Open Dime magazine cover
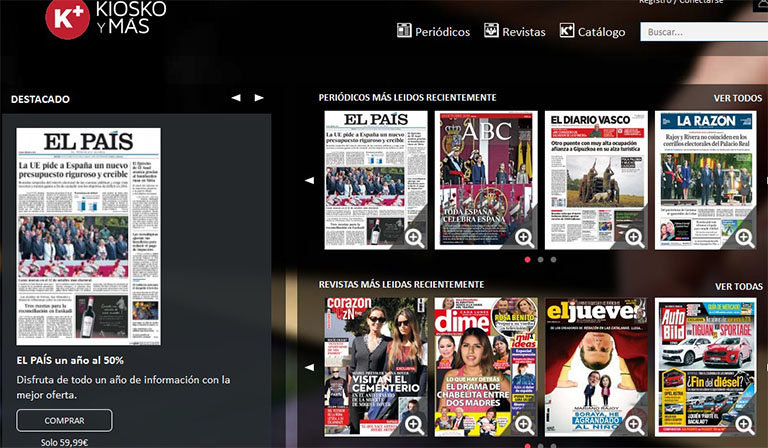 tap(486, 367)
